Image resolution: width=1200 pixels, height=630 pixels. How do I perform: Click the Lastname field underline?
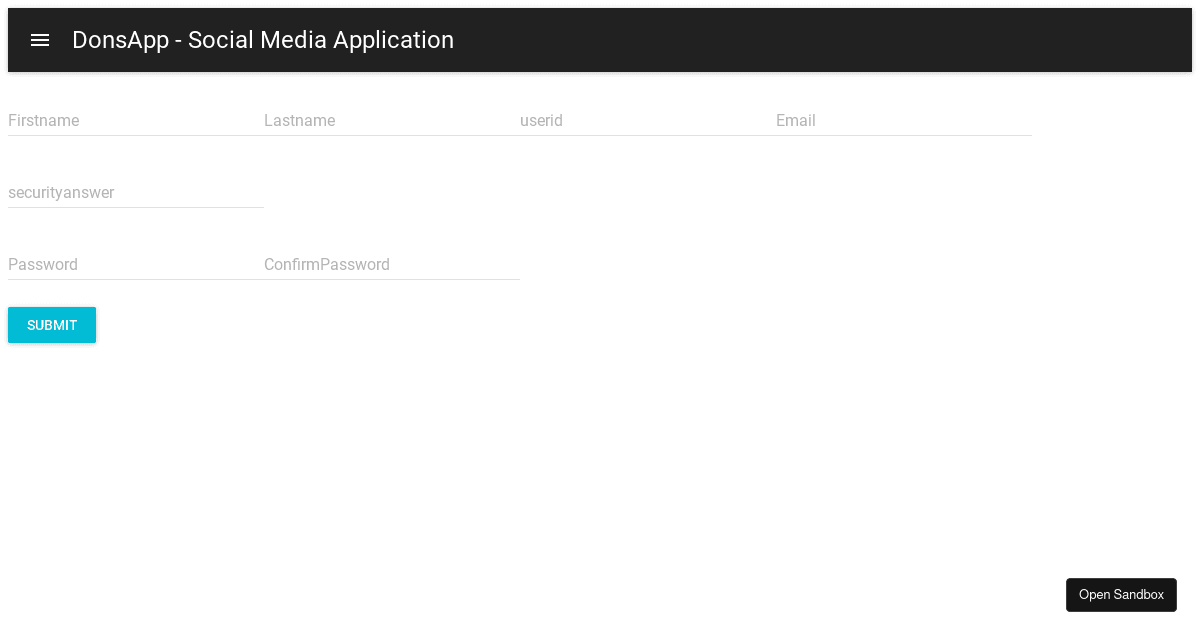click(x=391, y=135)
